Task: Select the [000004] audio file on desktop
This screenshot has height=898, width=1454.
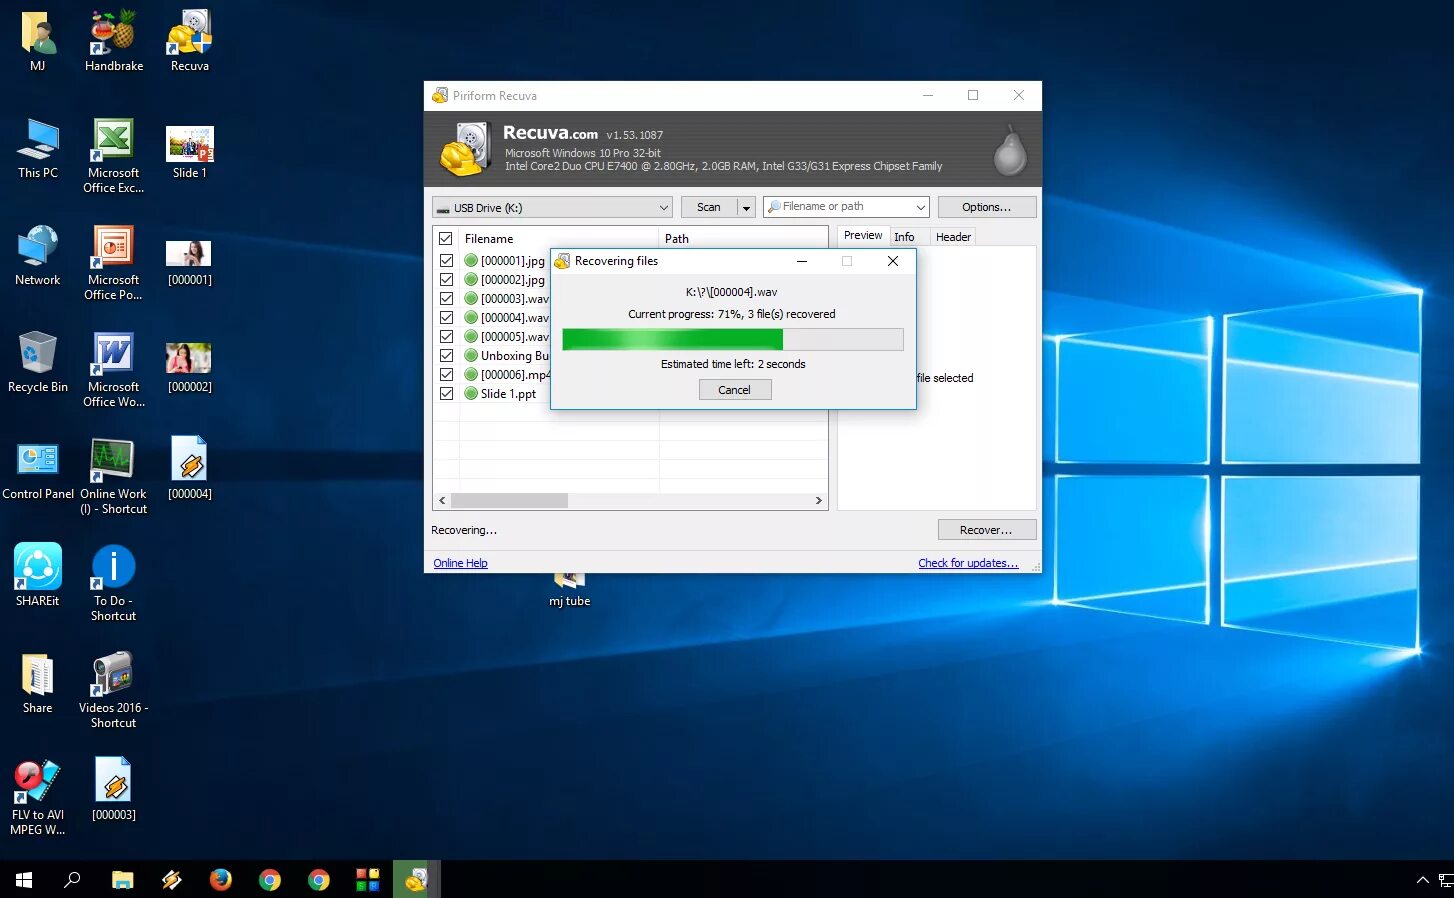Action: 190,467
